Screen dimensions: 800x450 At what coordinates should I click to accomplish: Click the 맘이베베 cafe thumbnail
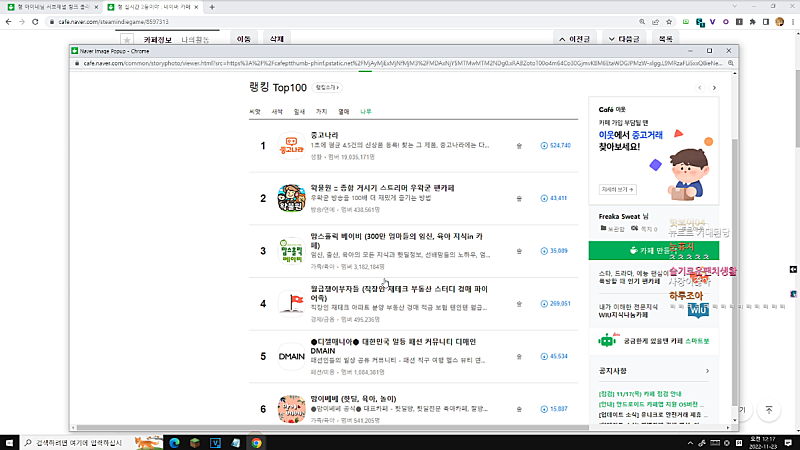pos(291,409)
